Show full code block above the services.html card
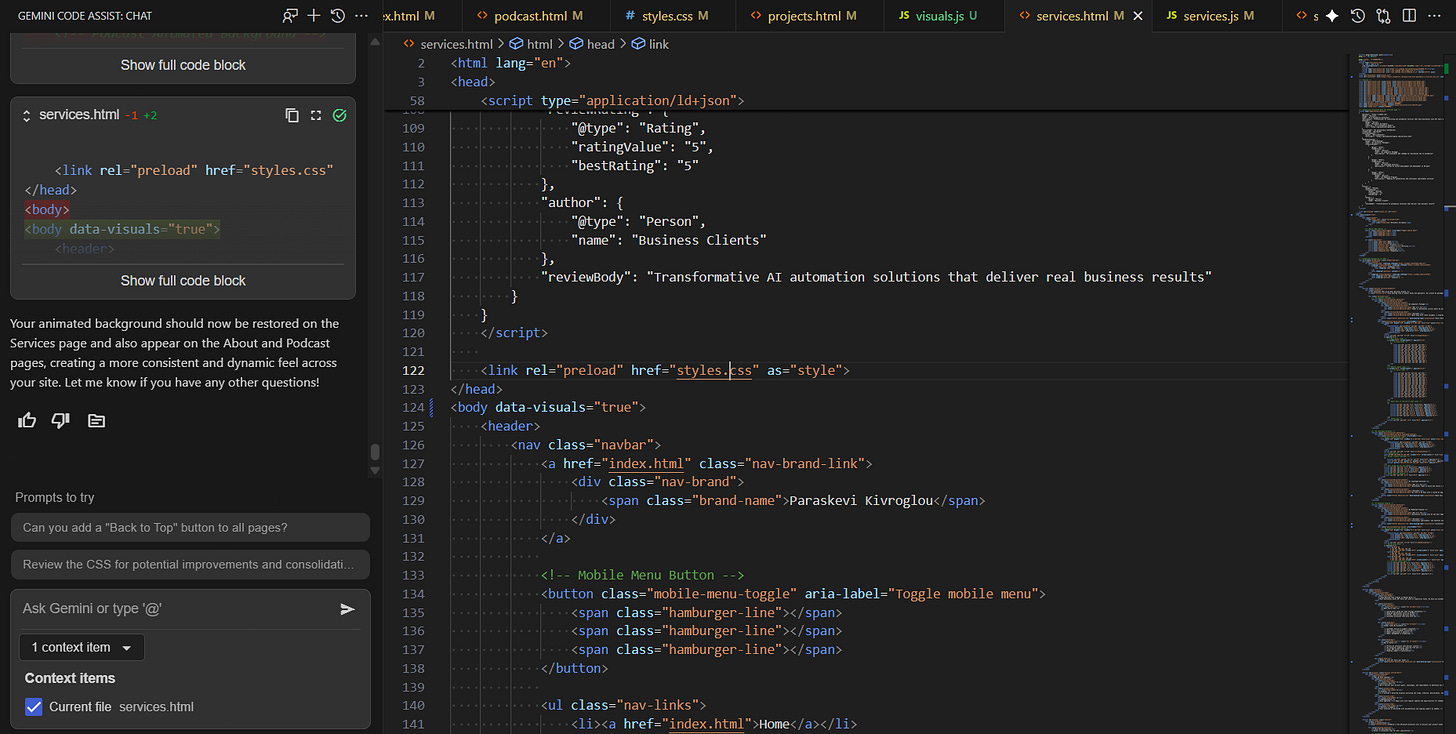Screen dimensions: 1456x734 tap(183, 65)
